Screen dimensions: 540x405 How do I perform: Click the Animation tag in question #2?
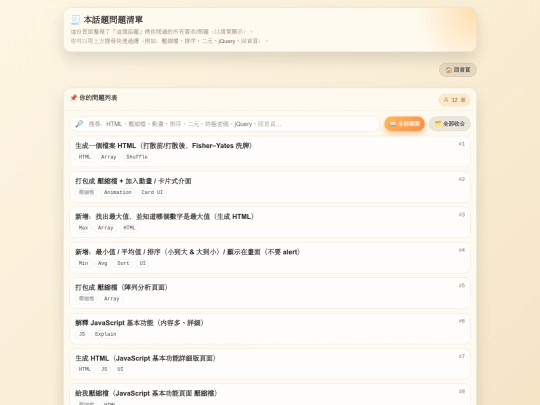pyautogui.click(x=117, y=192)
